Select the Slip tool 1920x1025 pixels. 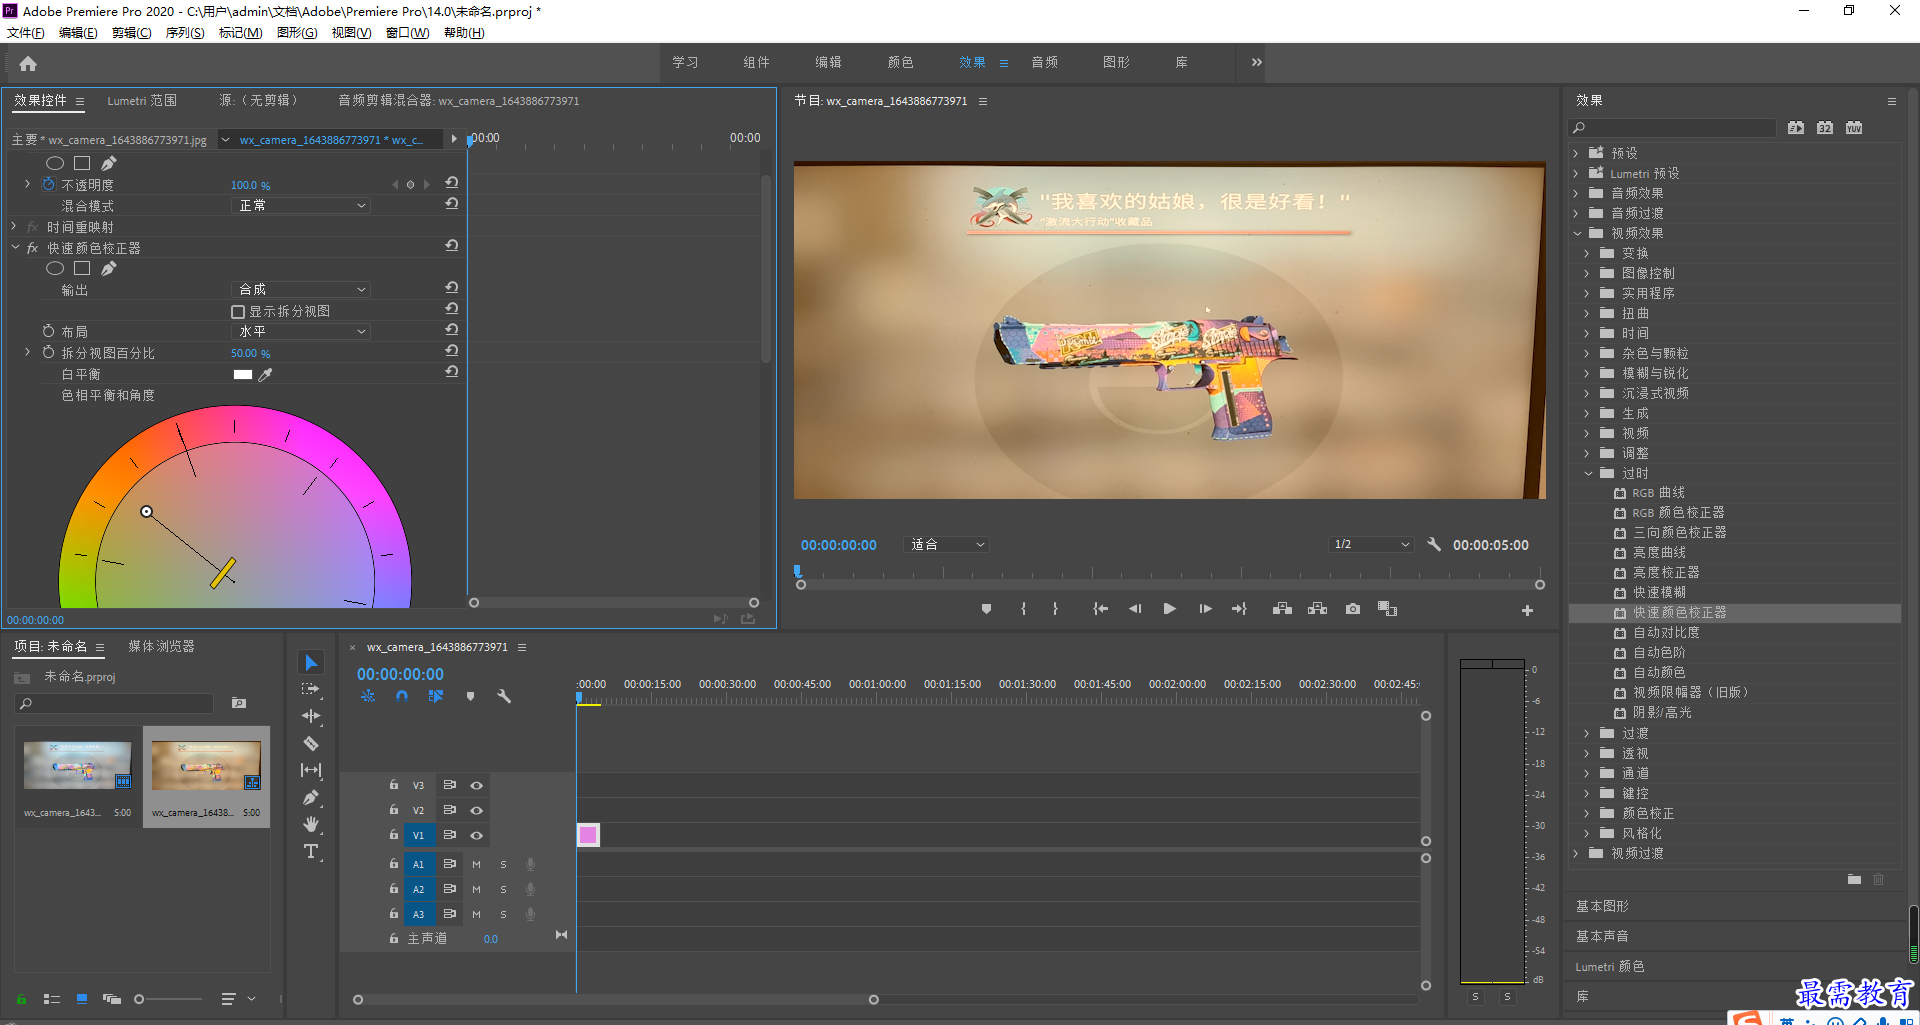tap(311, 770)
